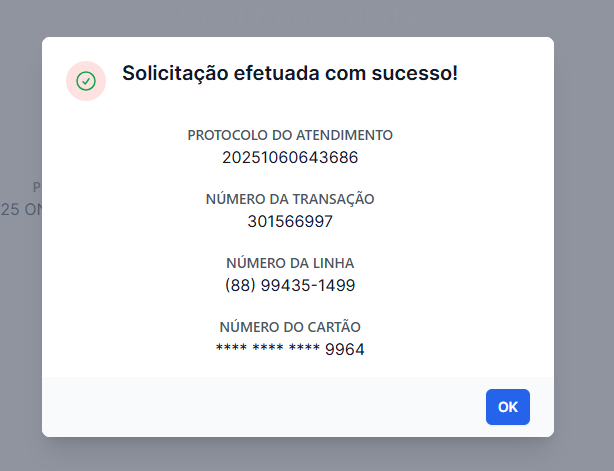
Task: Click the 'NÚMERO DA LINHA' label
Action: tap(290, 263)
